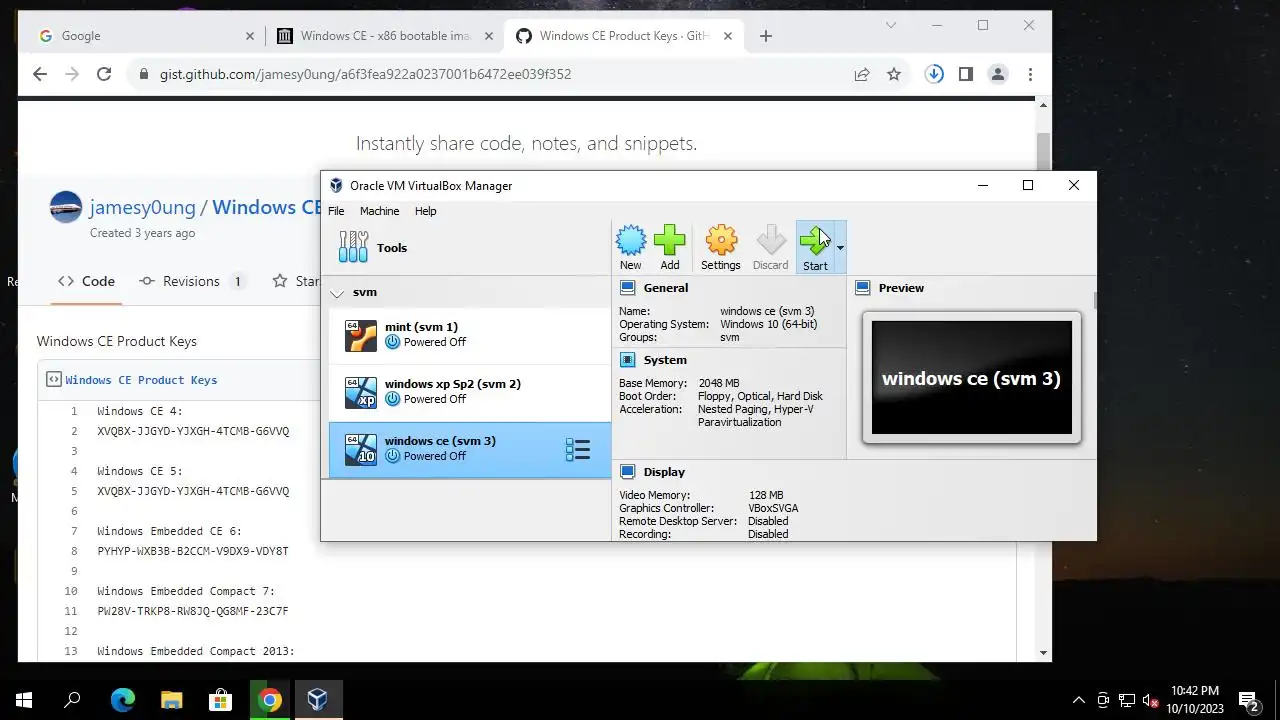
Task: Click the Chrome back arrow
Action: (x=40, y=74)
